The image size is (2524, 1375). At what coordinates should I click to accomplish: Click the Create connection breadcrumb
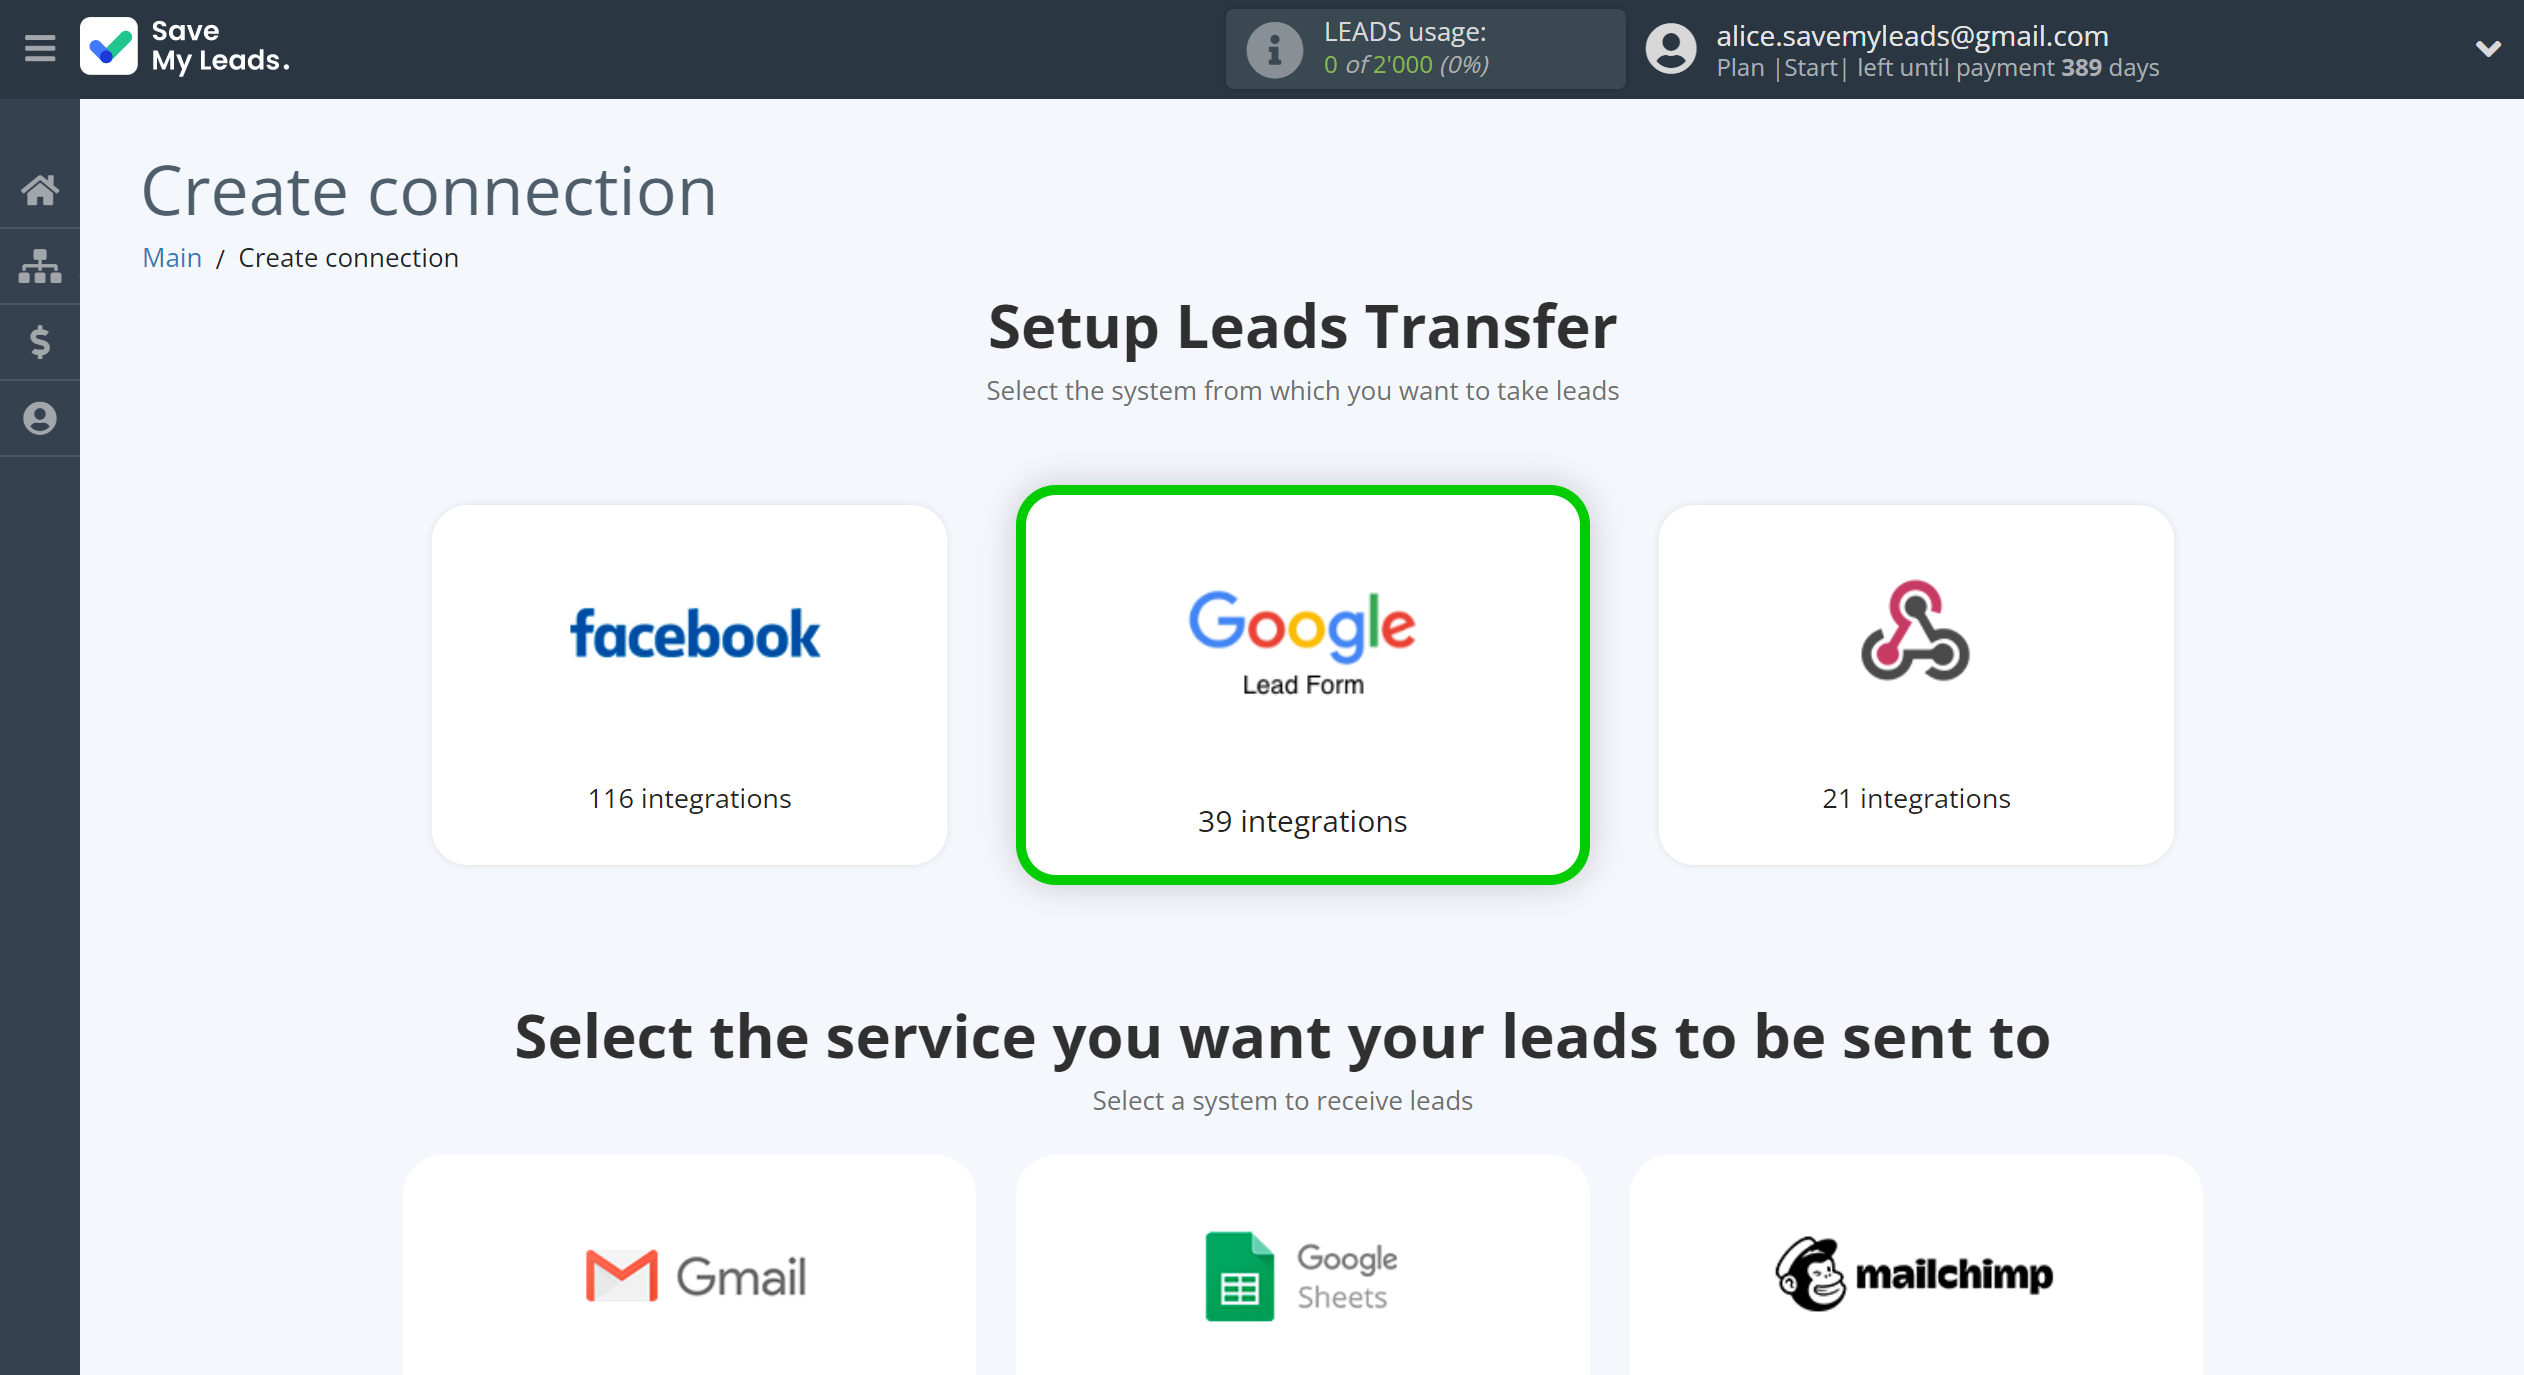pyautogui.click(x=347, y=257)
